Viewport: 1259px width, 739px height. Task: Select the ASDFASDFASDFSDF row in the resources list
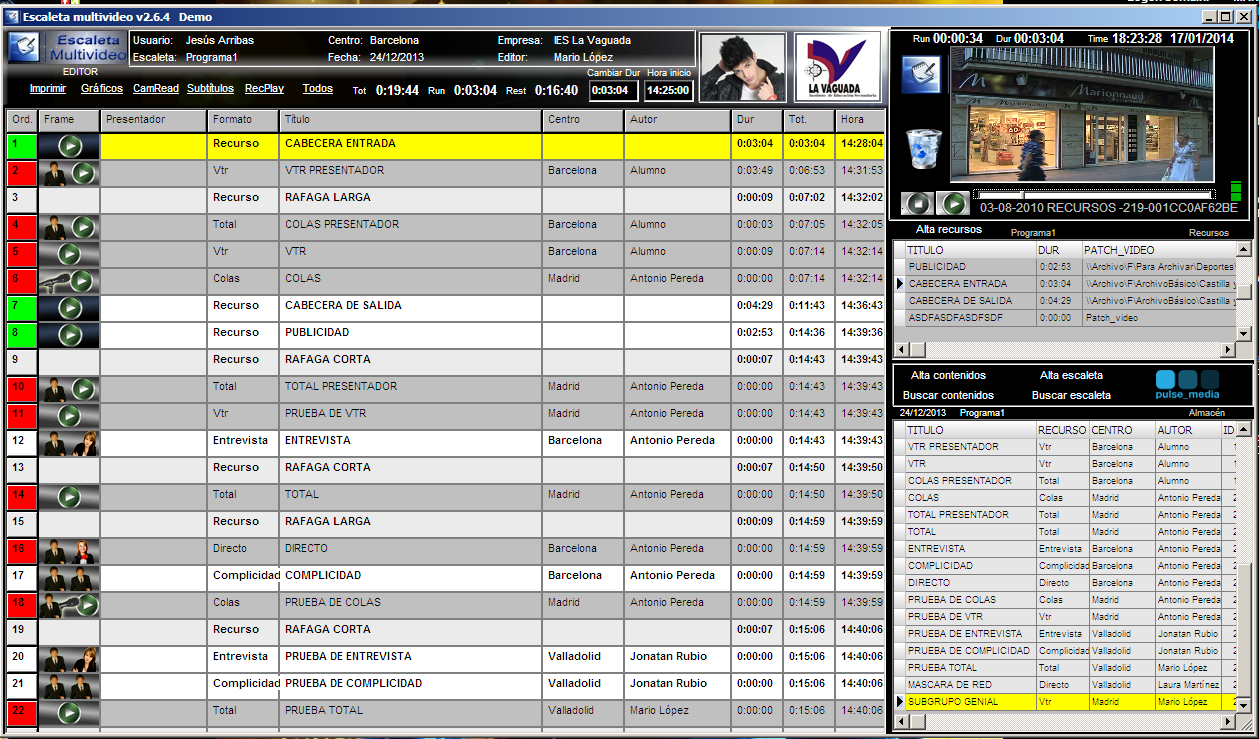coord(1069,318)
